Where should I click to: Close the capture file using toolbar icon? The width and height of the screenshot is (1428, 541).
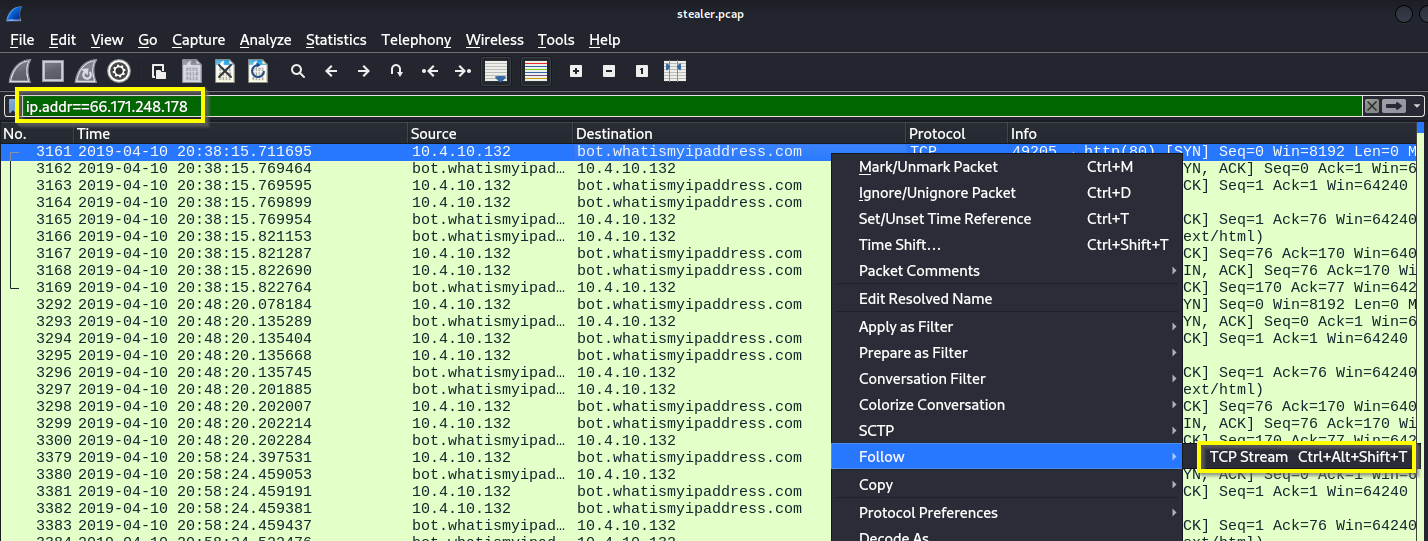[225, 71]
